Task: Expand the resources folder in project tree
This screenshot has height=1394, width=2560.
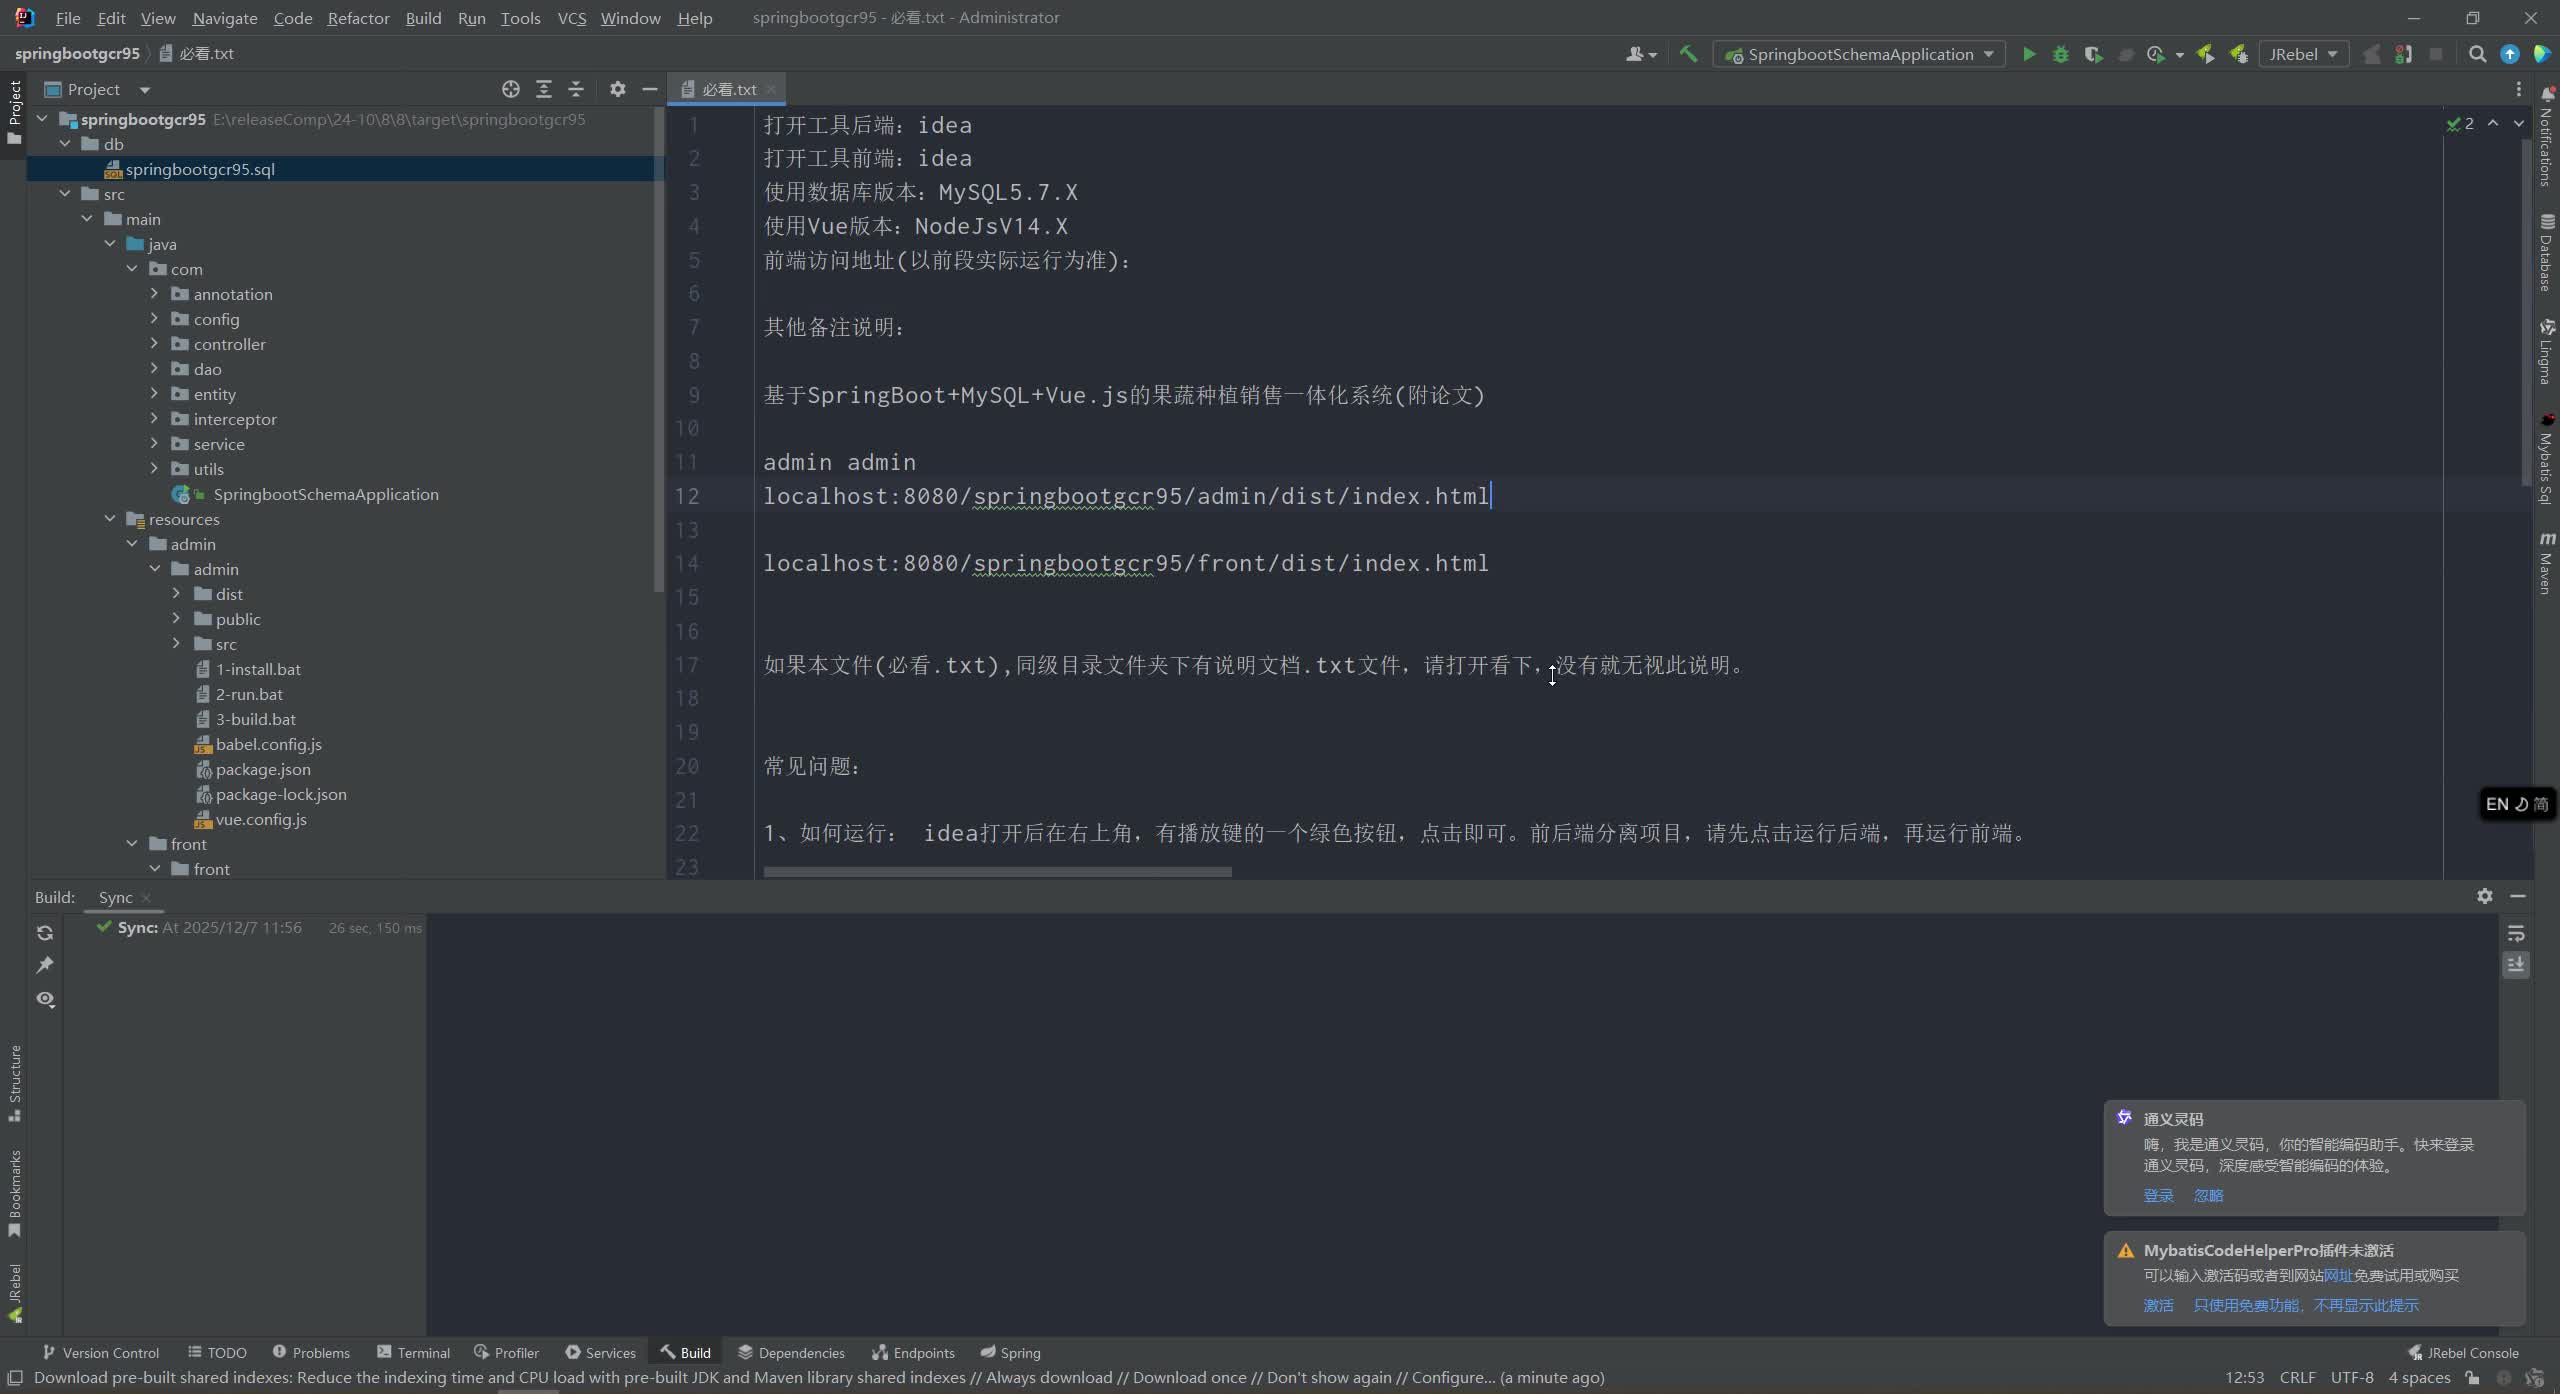Action: [x=110, y=518]
